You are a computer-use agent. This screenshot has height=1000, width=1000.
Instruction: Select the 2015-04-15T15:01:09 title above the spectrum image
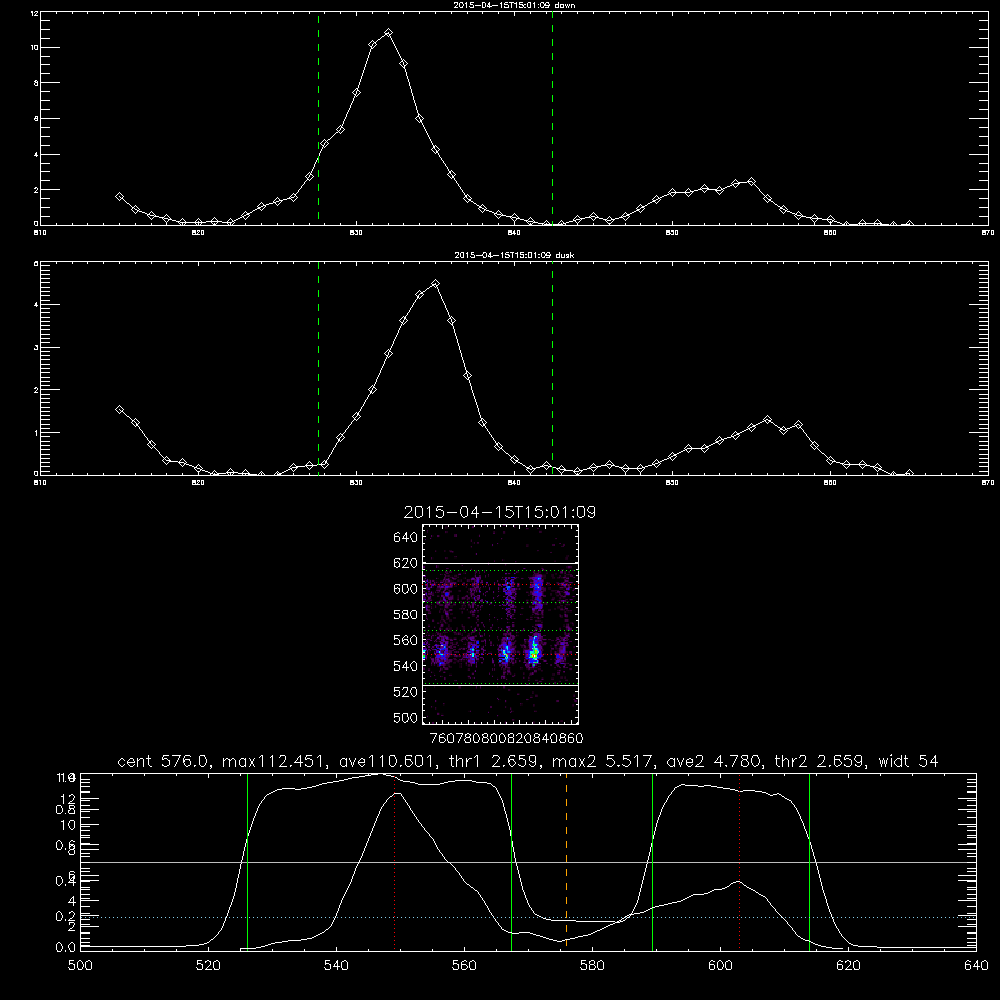(499, 512)
